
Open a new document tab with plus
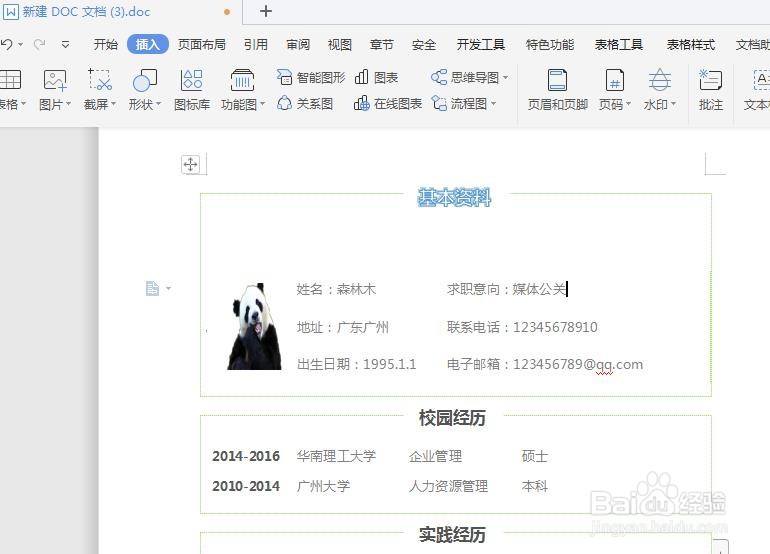[x=266, y=11]
